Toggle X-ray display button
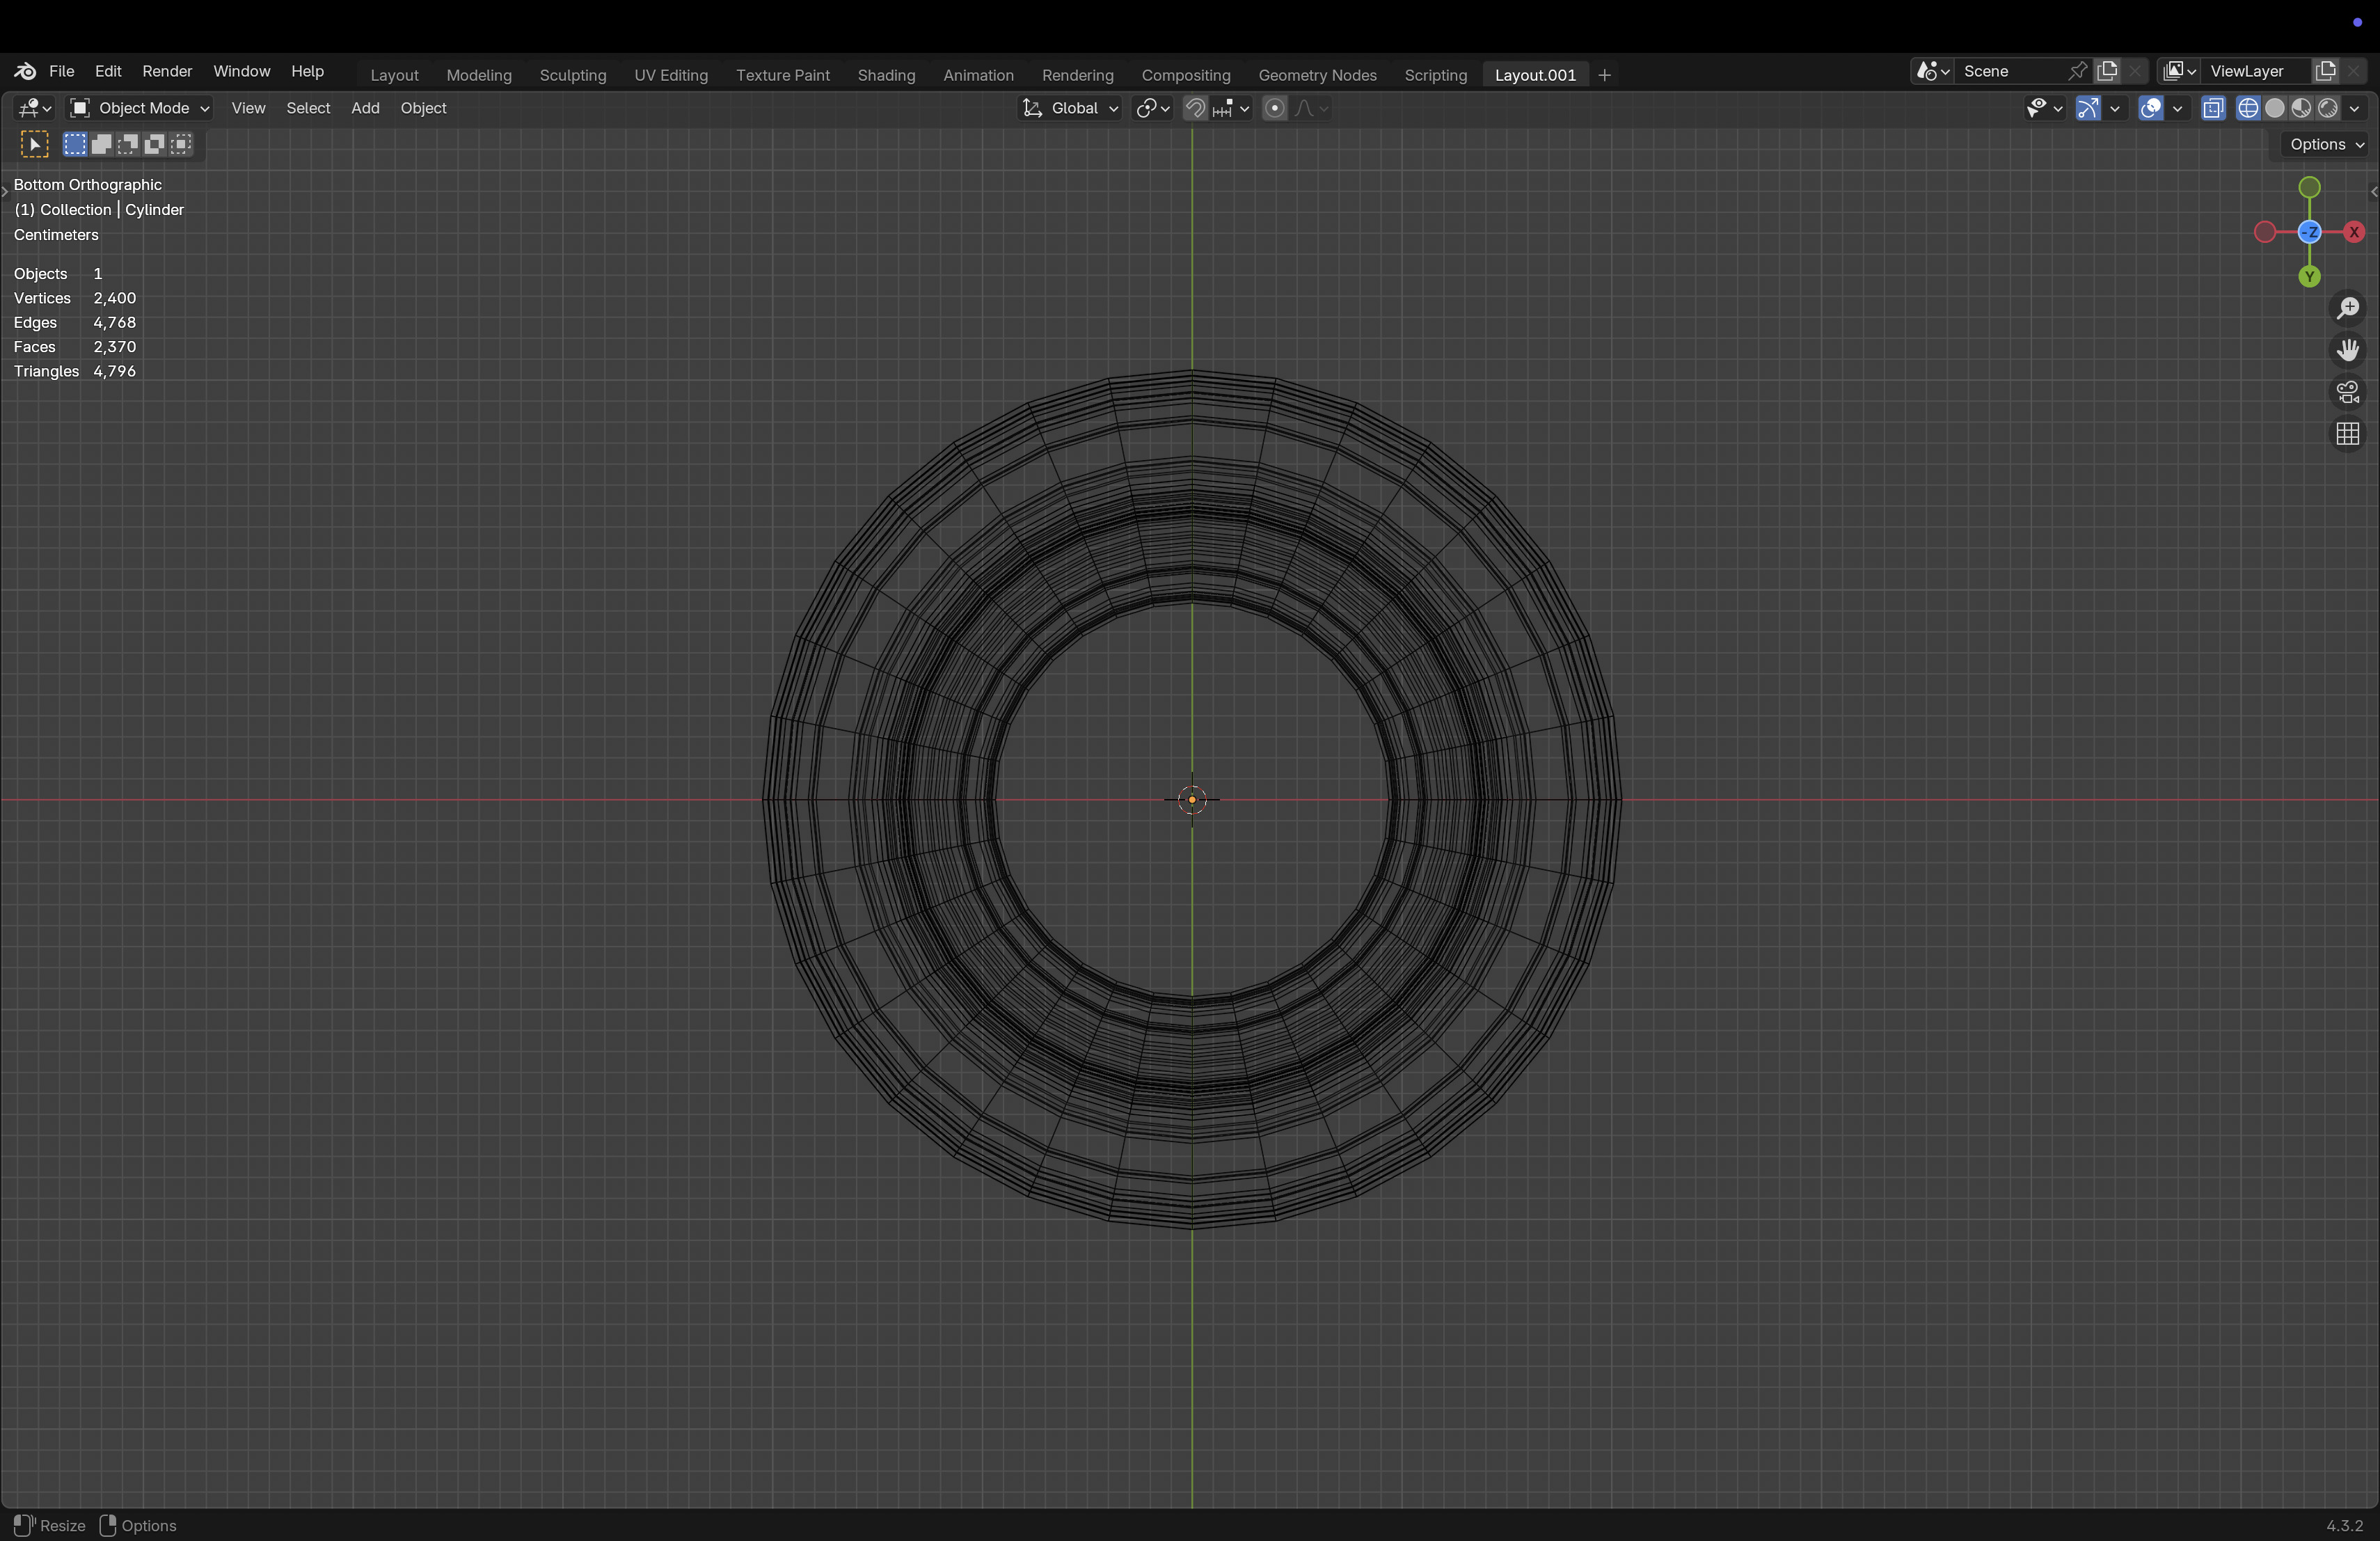The height and width of the screenshot is (1541, 2380). (x=2213, y=108)
